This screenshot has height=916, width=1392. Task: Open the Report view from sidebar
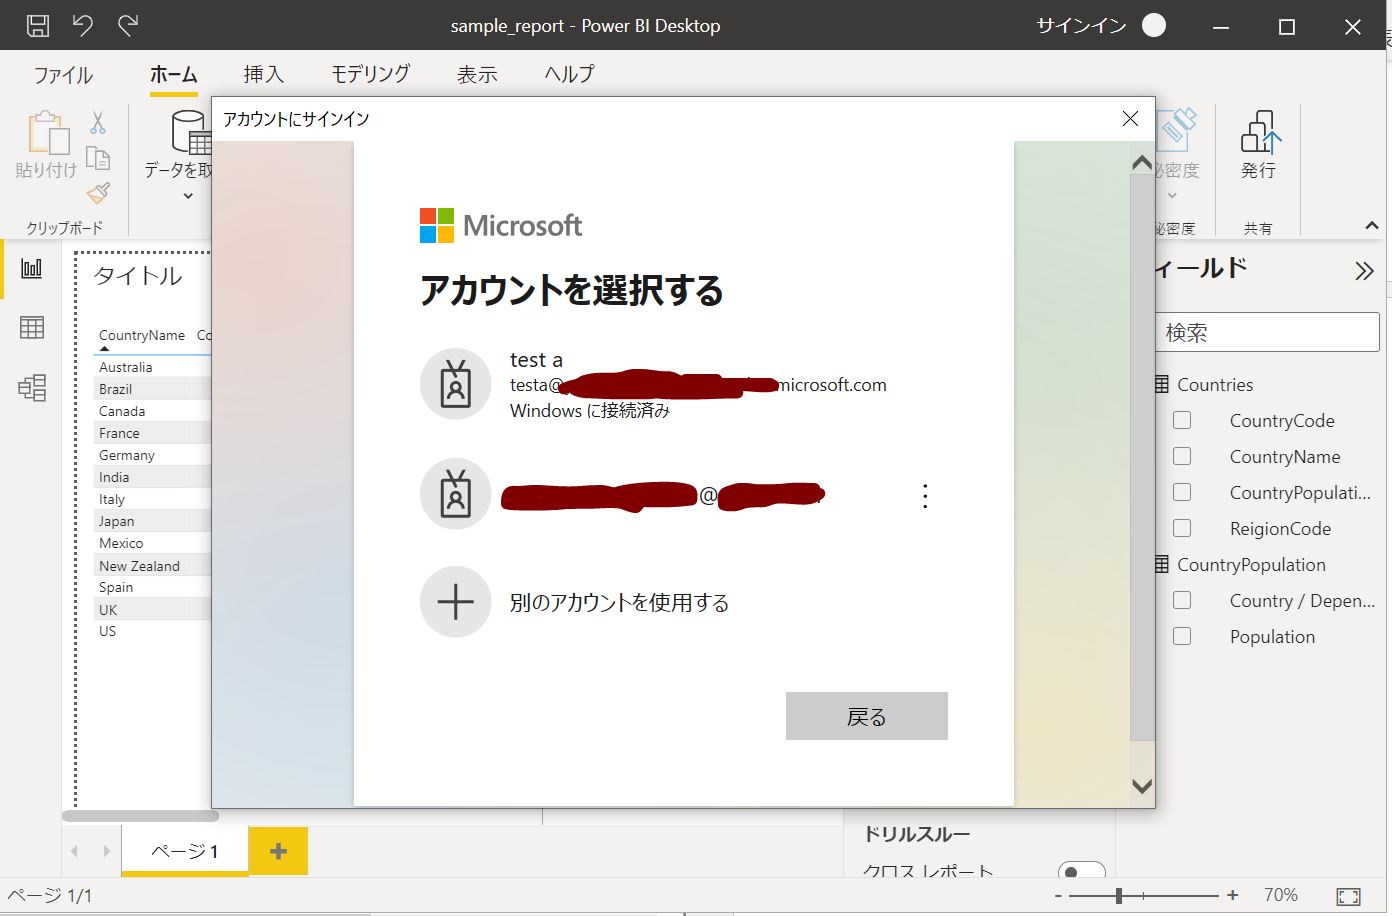[32, 268]
